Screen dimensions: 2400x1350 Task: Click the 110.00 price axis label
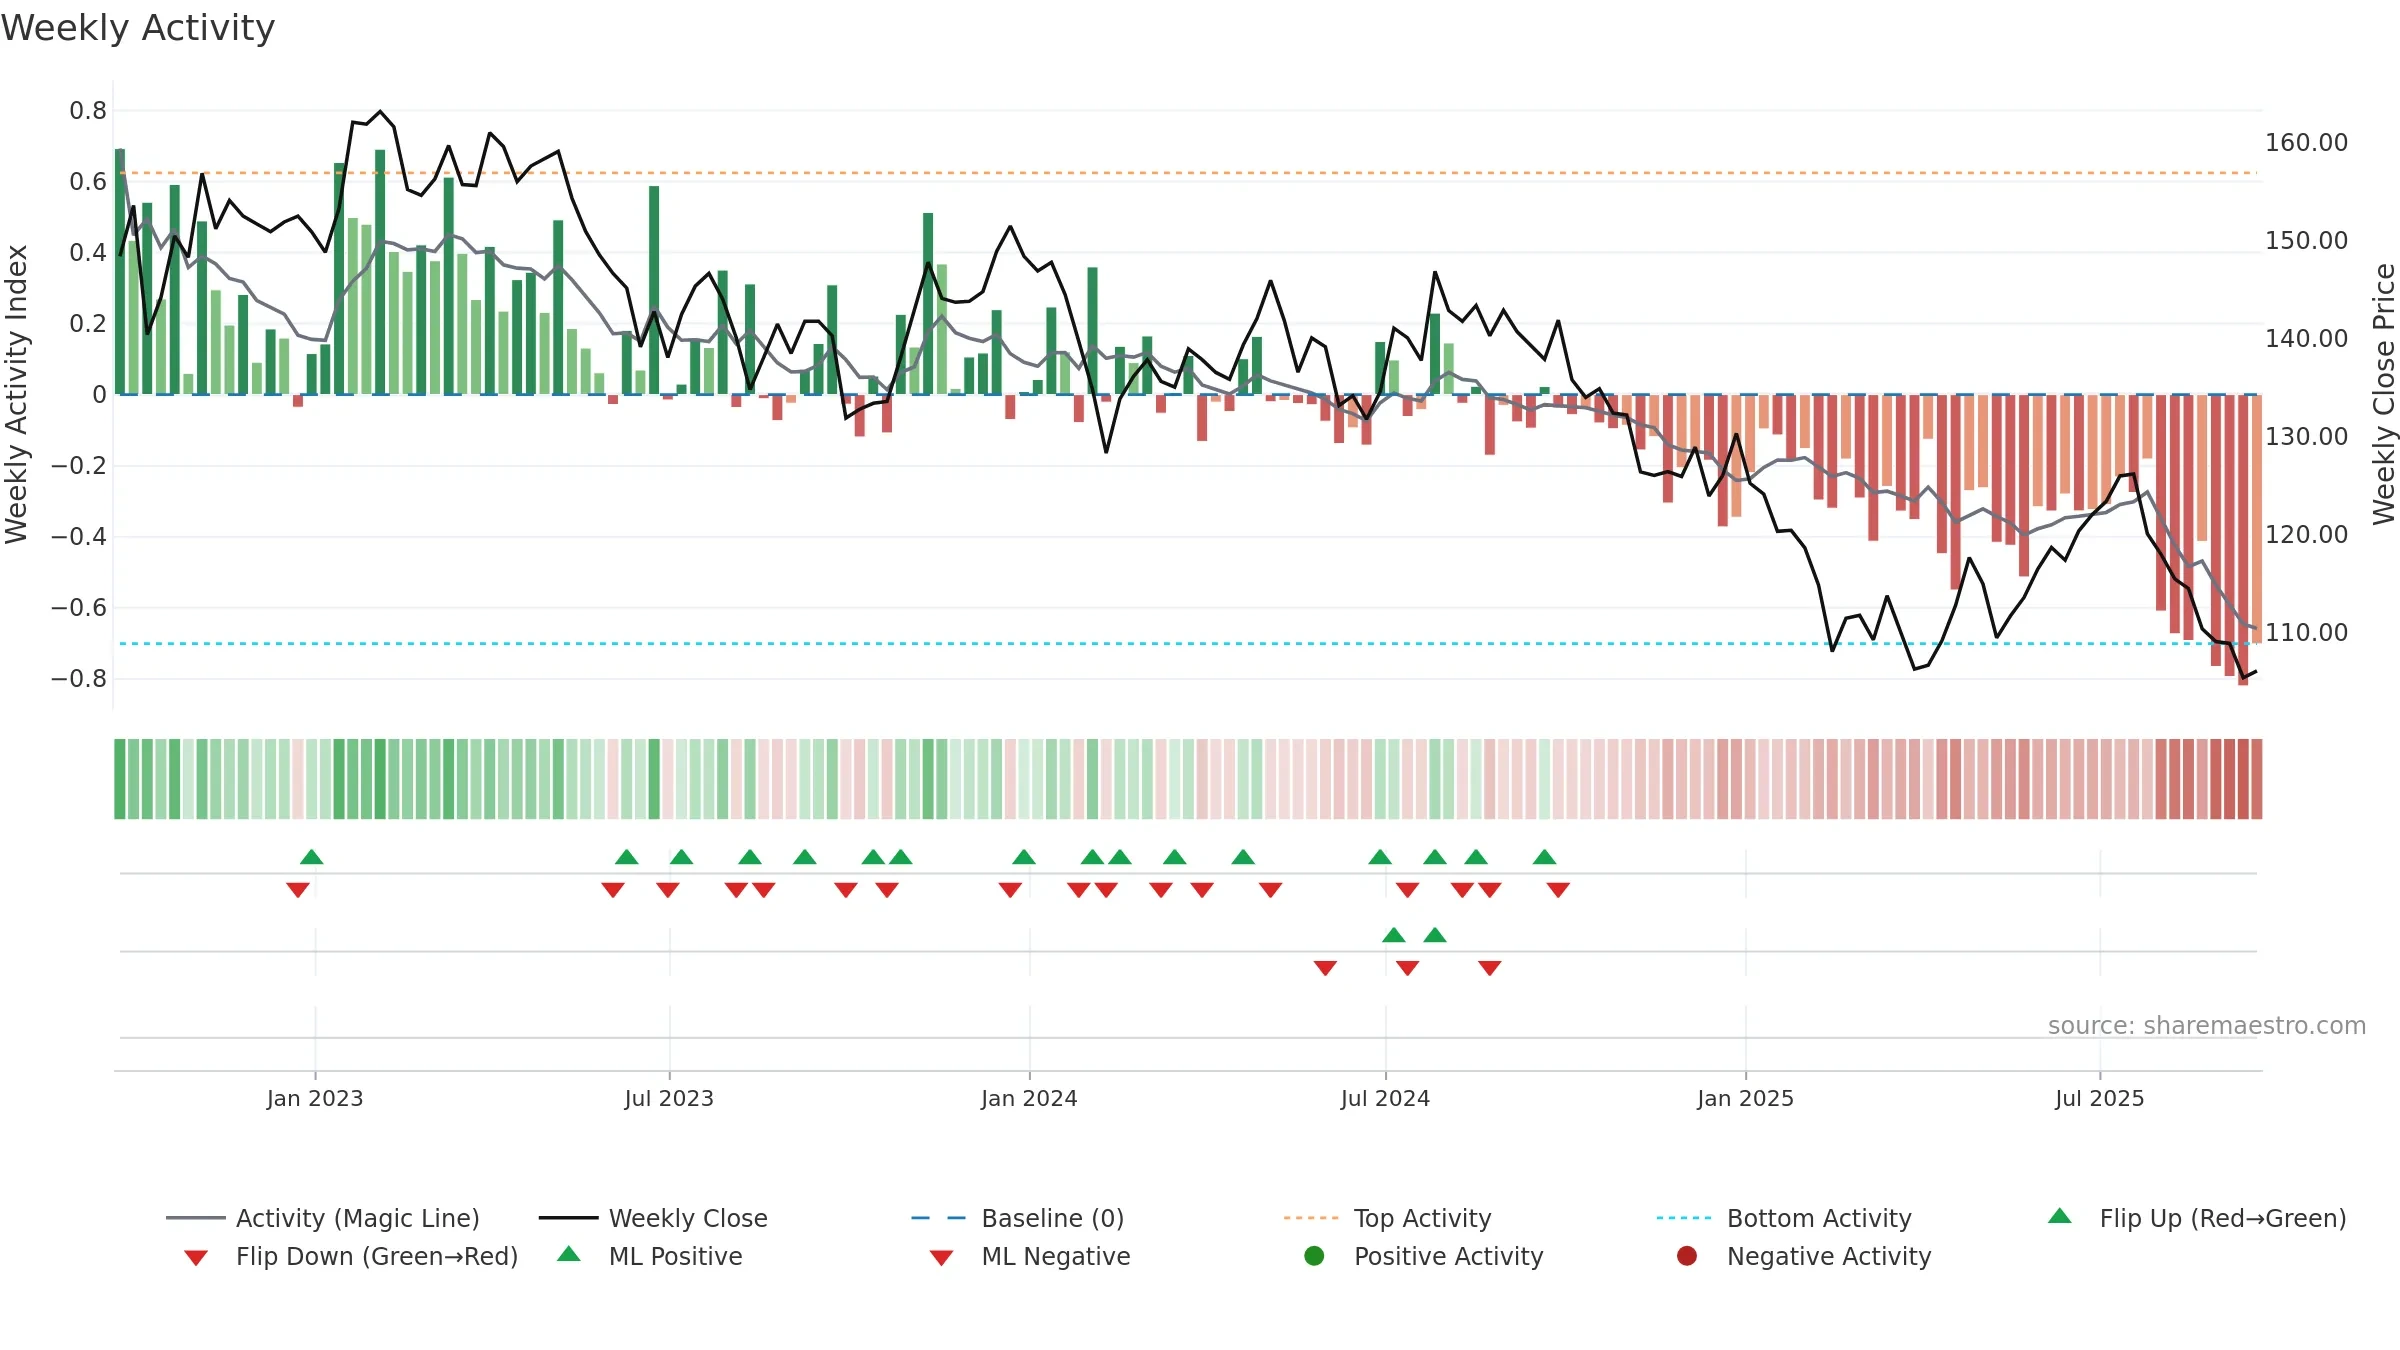coord(2306,633)
